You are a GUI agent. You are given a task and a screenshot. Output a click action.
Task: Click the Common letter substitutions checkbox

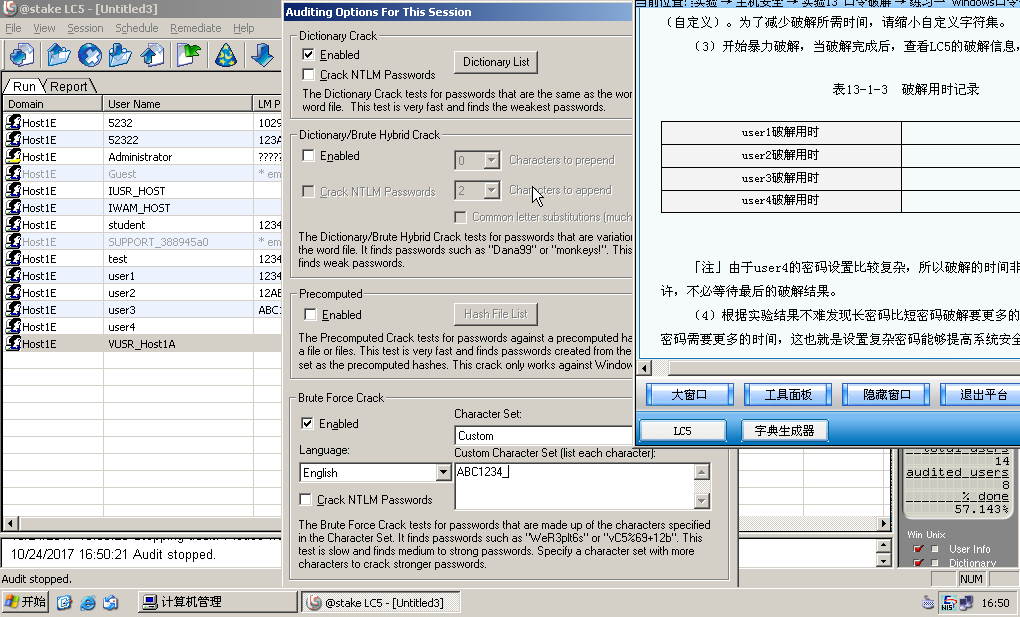point(461,217)
